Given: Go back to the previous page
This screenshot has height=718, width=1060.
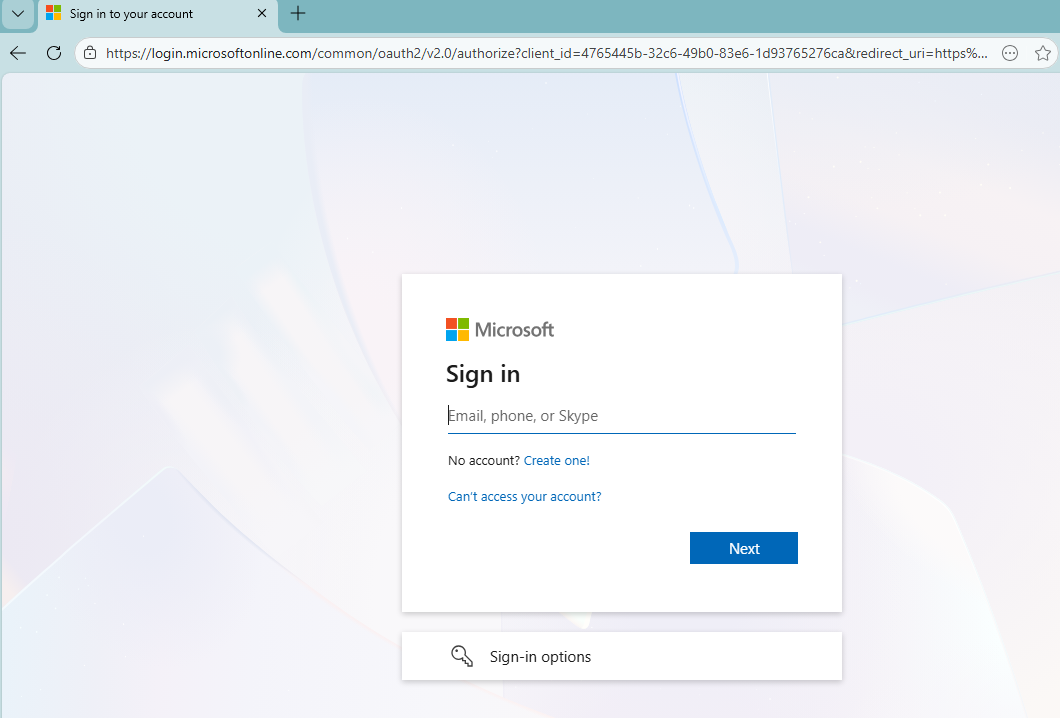Looking at the screenshot, I should coord(18,53).
